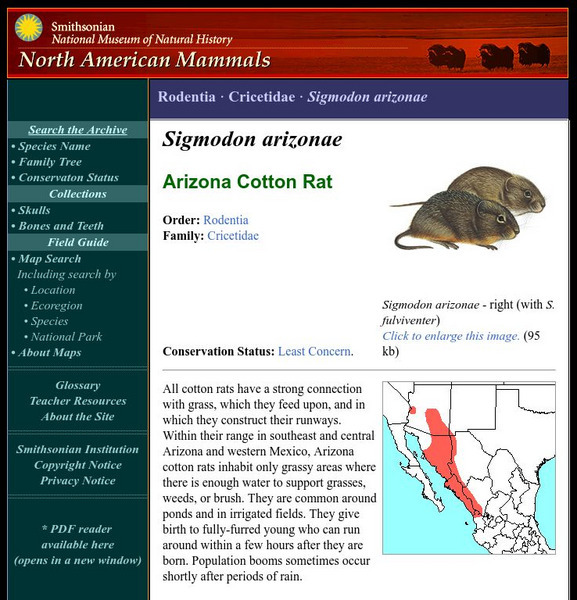Click Sigmodon arizonae in the breadcrumb
This screenshot has height=600, width=577.
coord(367,97)
